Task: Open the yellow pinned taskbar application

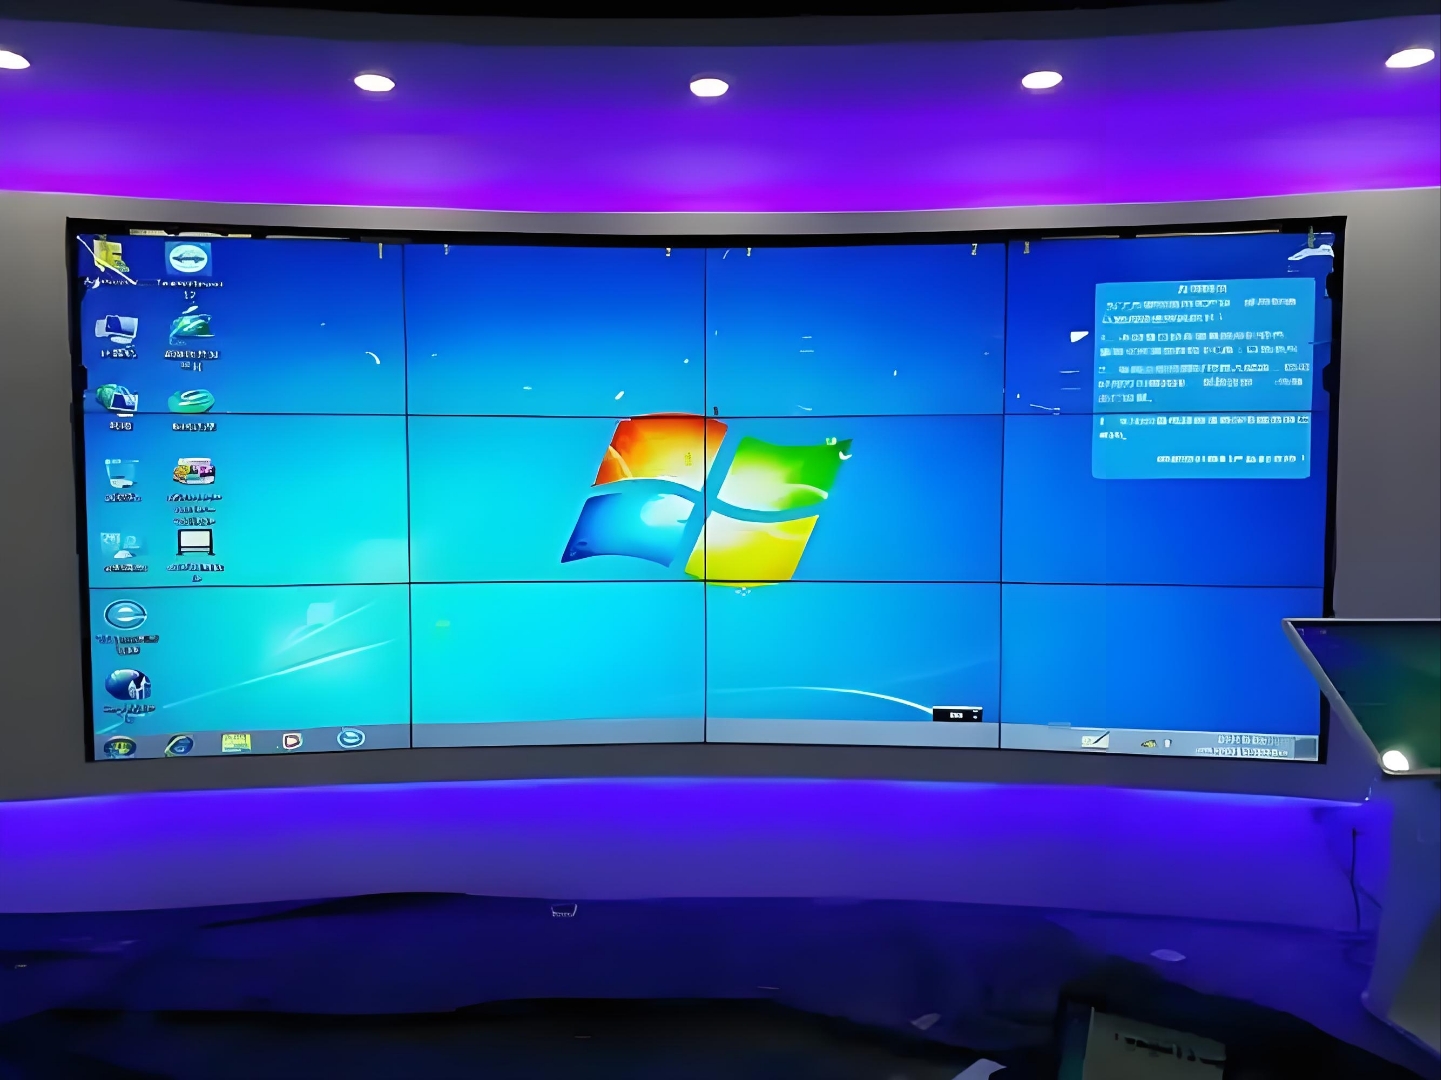Action: click(x=236, y=743)
